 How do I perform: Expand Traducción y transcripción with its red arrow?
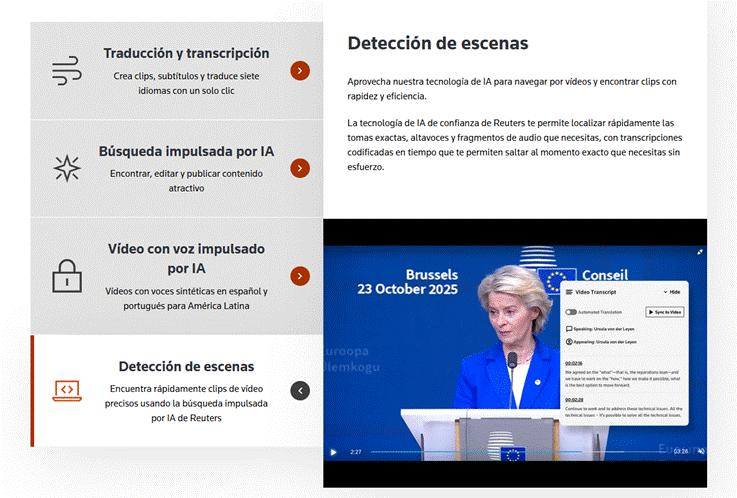click(300, 71)
